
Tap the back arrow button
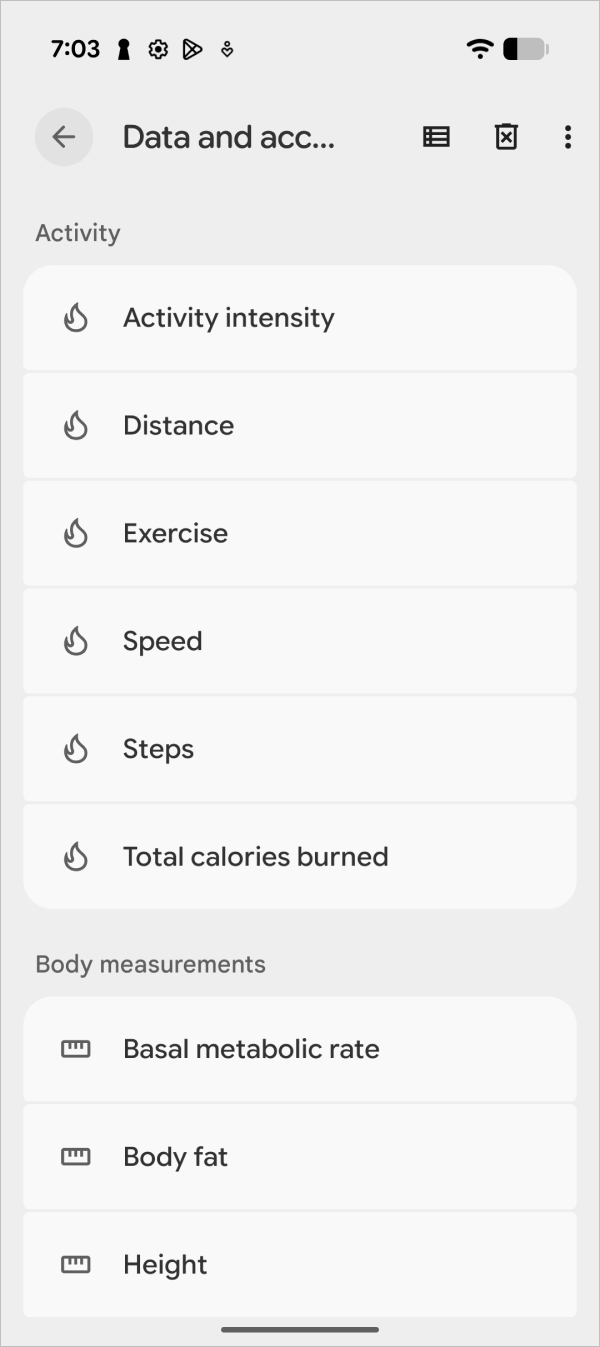[x=64, y=137]
